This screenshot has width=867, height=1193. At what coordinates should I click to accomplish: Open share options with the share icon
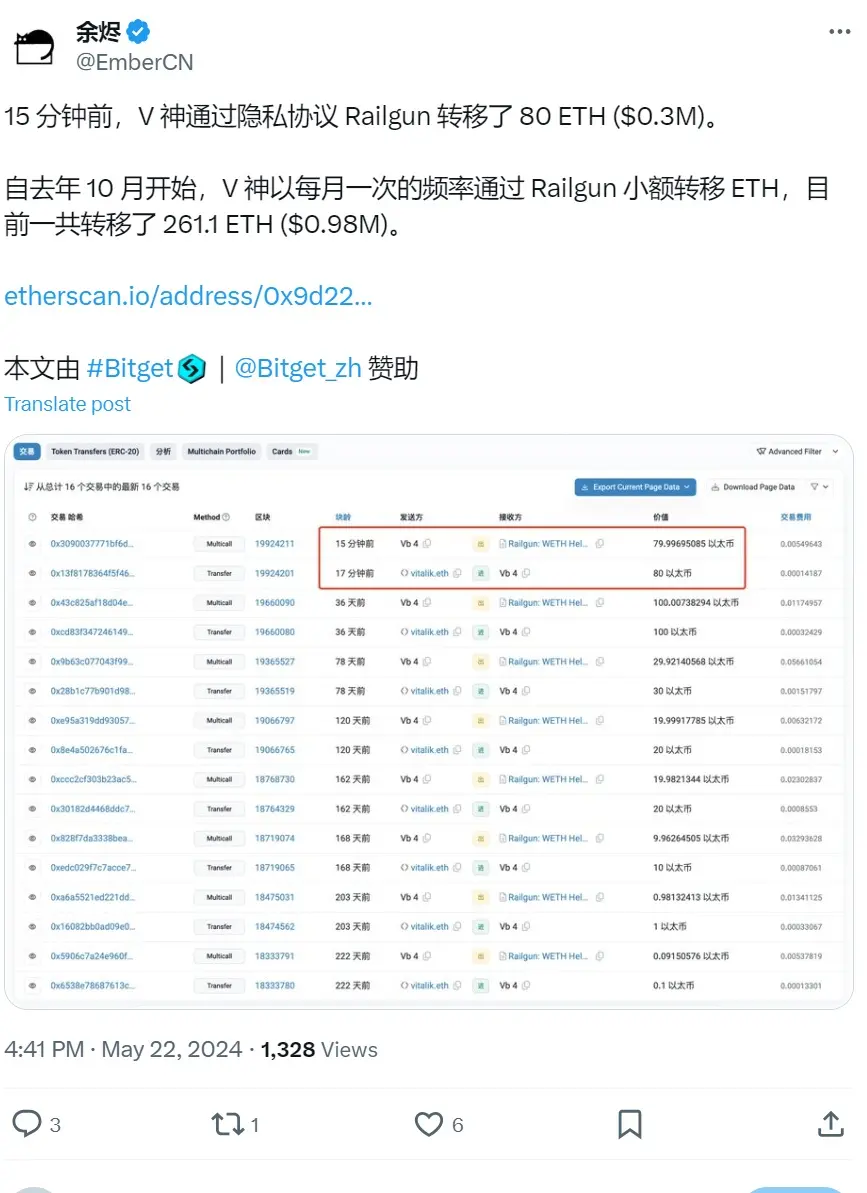[831, 1124]
